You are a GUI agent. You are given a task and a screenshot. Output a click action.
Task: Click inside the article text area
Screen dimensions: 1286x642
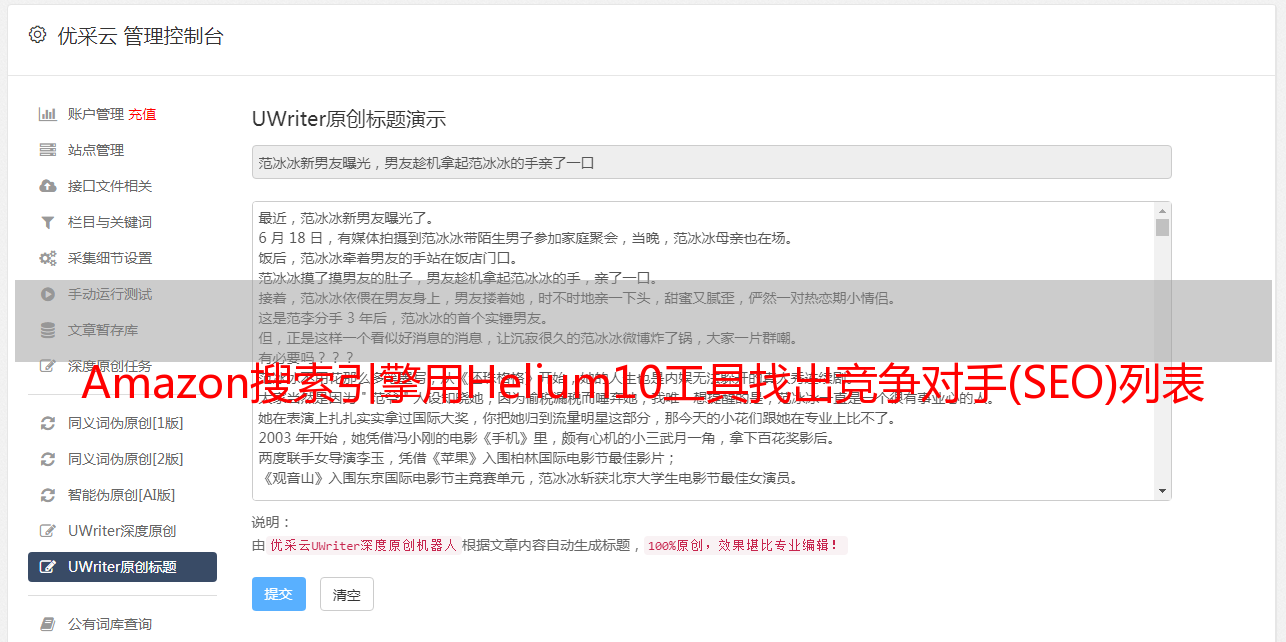click(x=703, y=351)
